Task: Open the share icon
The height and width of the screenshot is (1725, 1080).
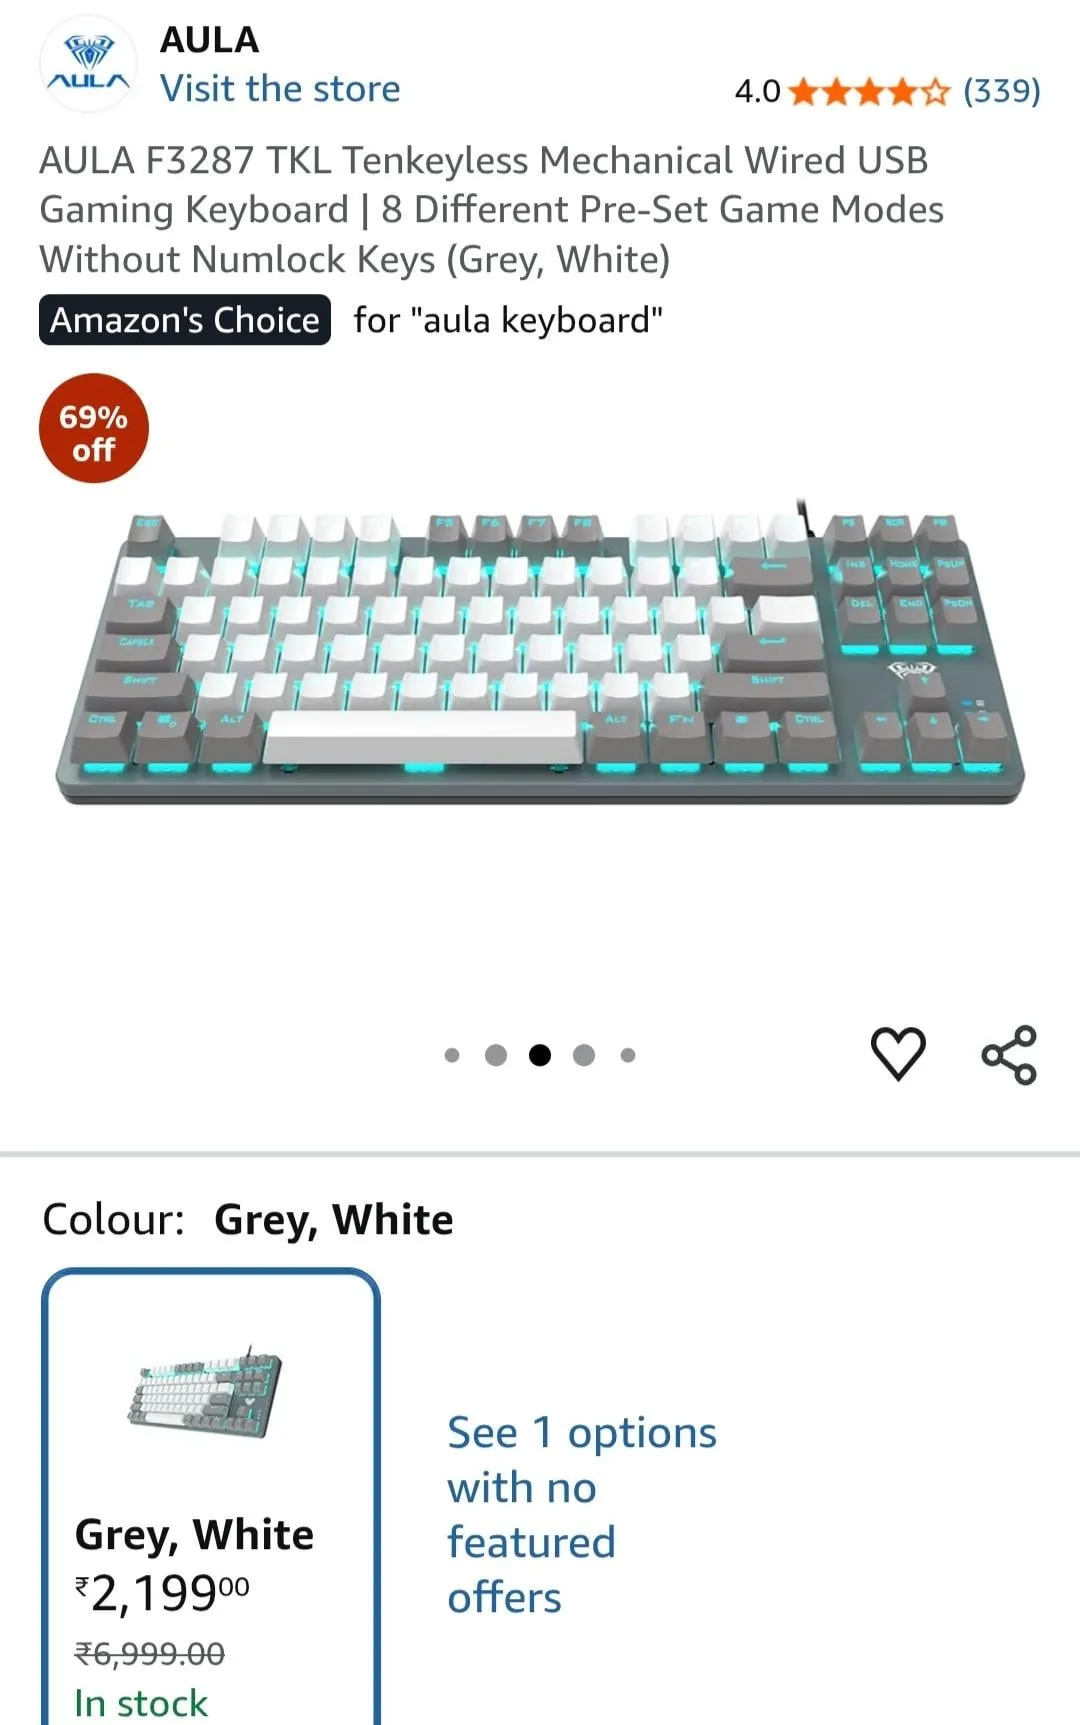Action: 1009,1055
